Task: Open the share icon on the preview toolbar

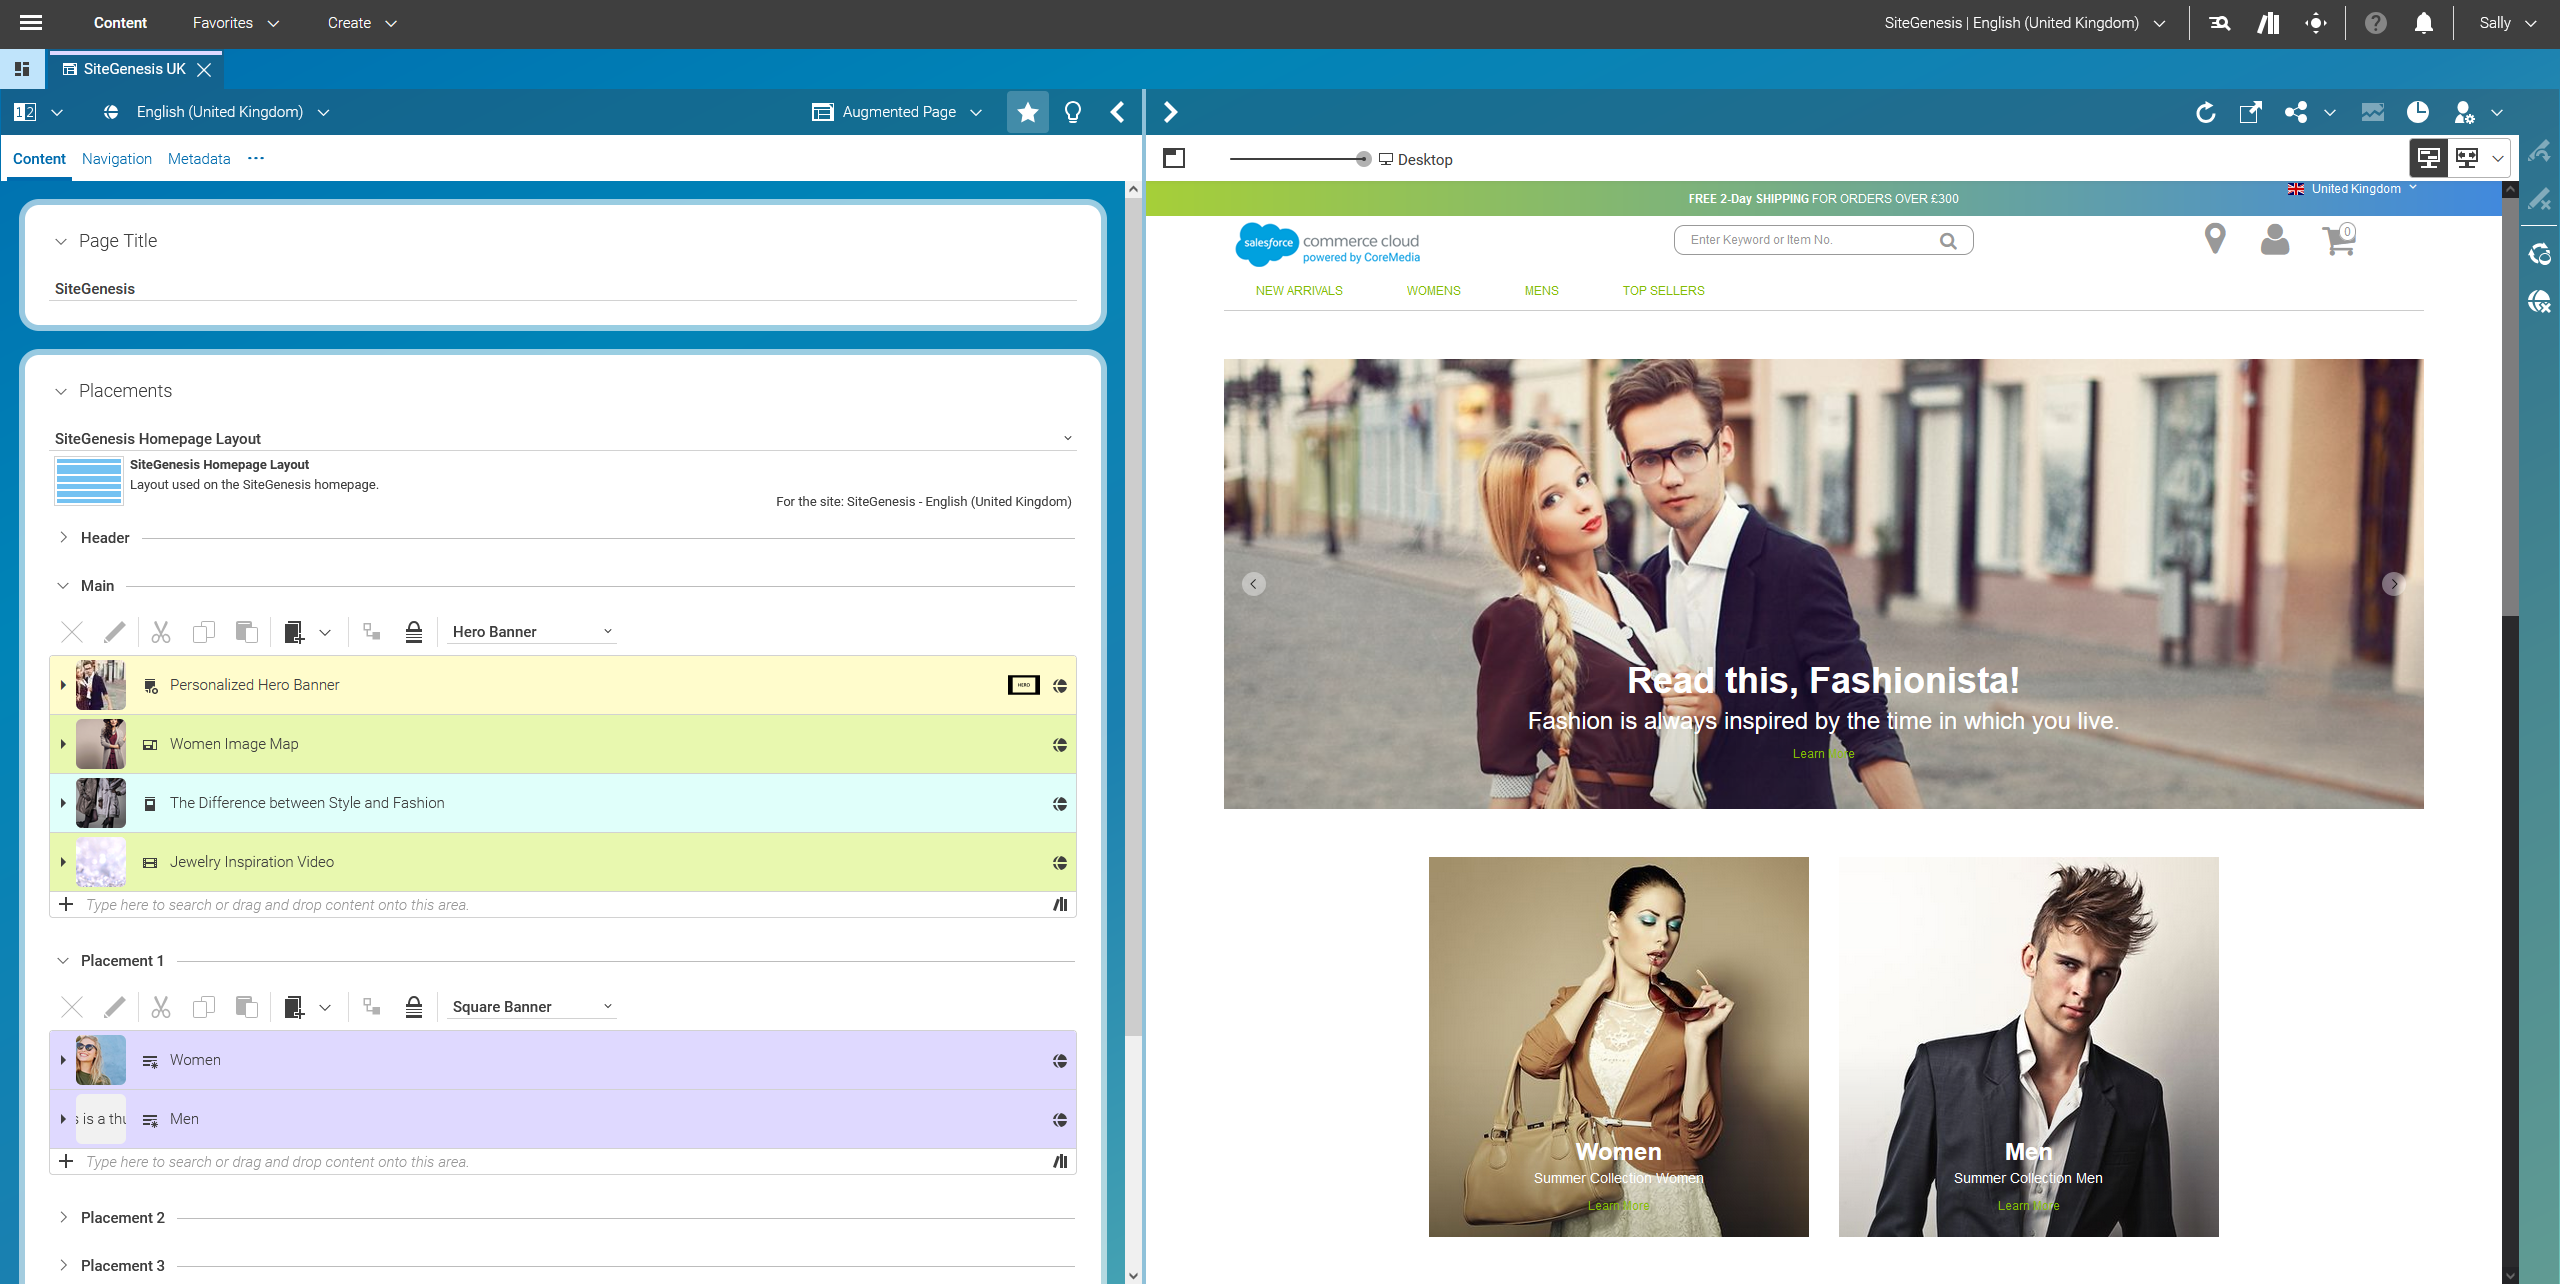Action: coord(2297,112)
